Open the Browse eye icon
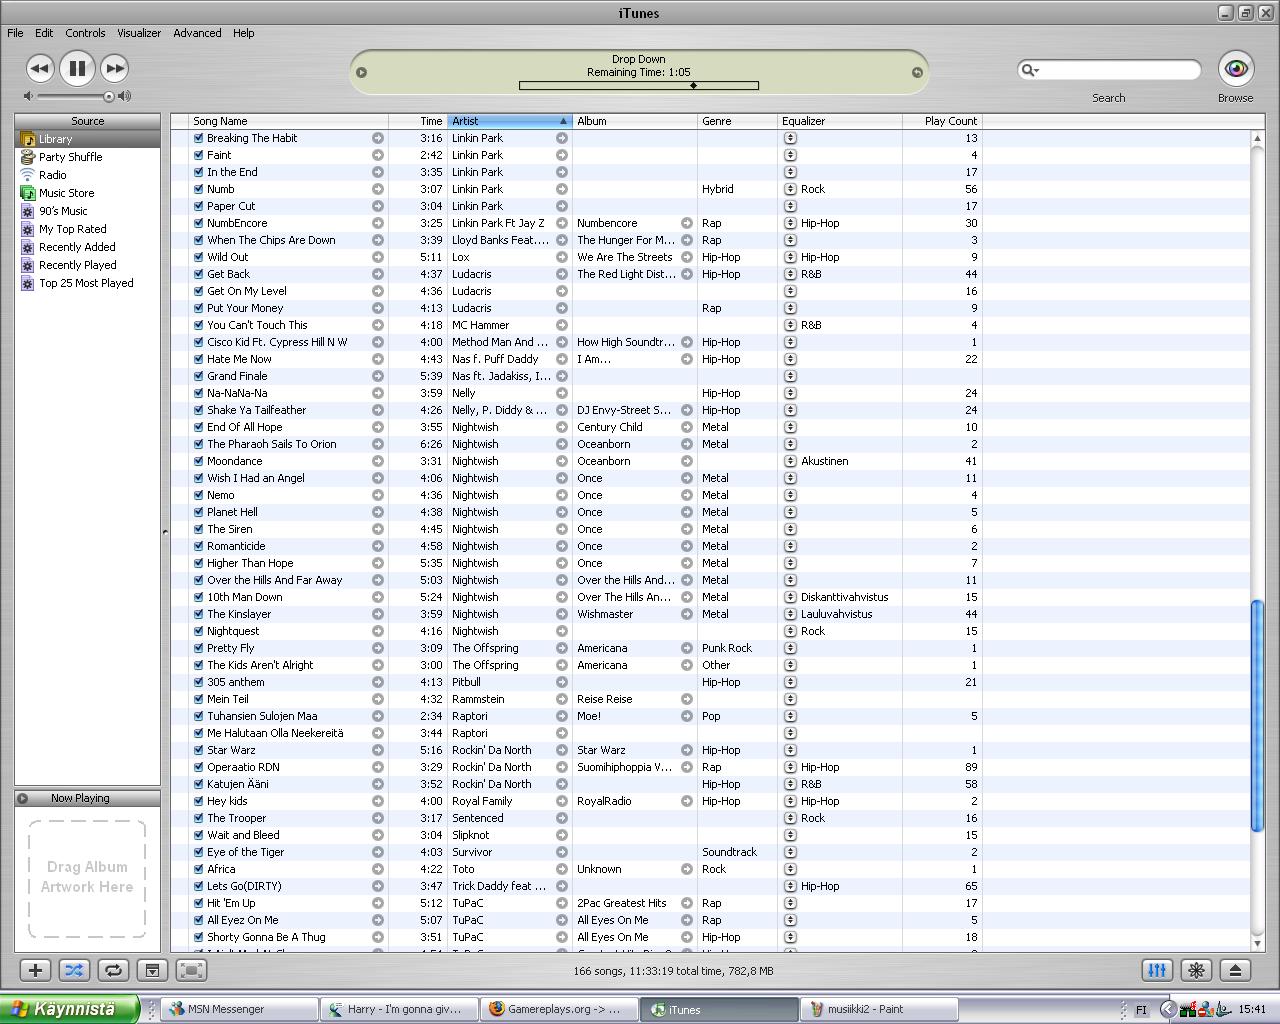 [1236, 68]
